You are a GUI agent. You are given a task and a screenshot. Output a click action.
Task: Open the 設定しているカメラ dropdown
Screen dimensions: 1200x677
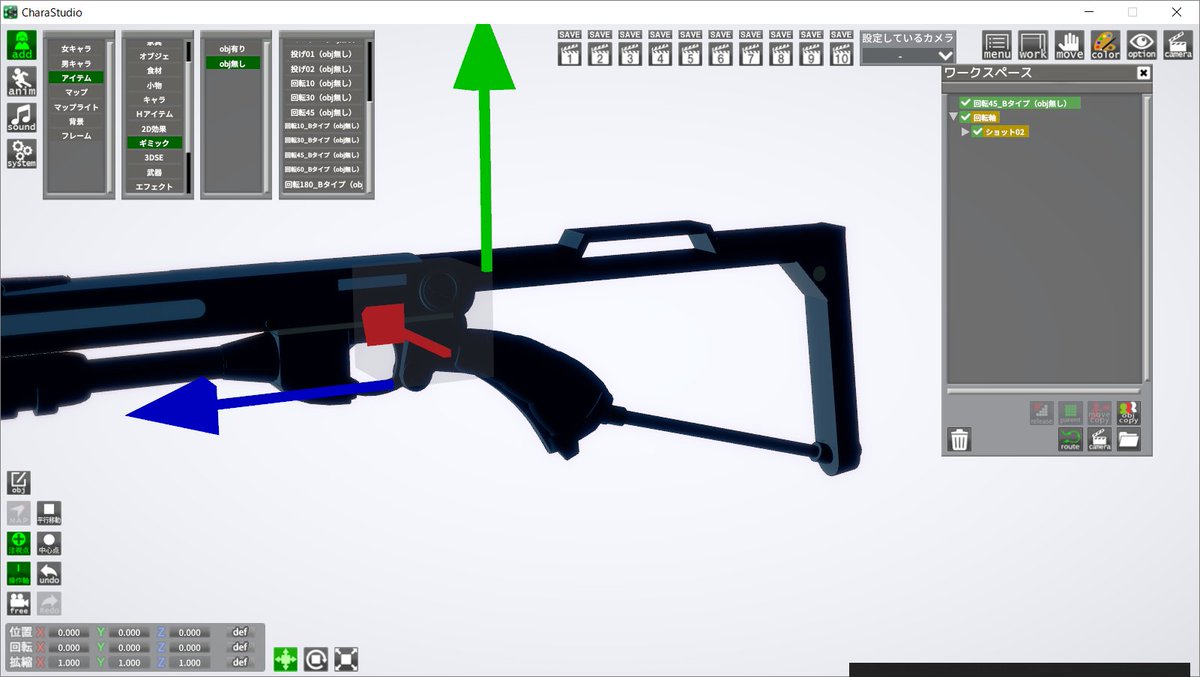[908, 56]
